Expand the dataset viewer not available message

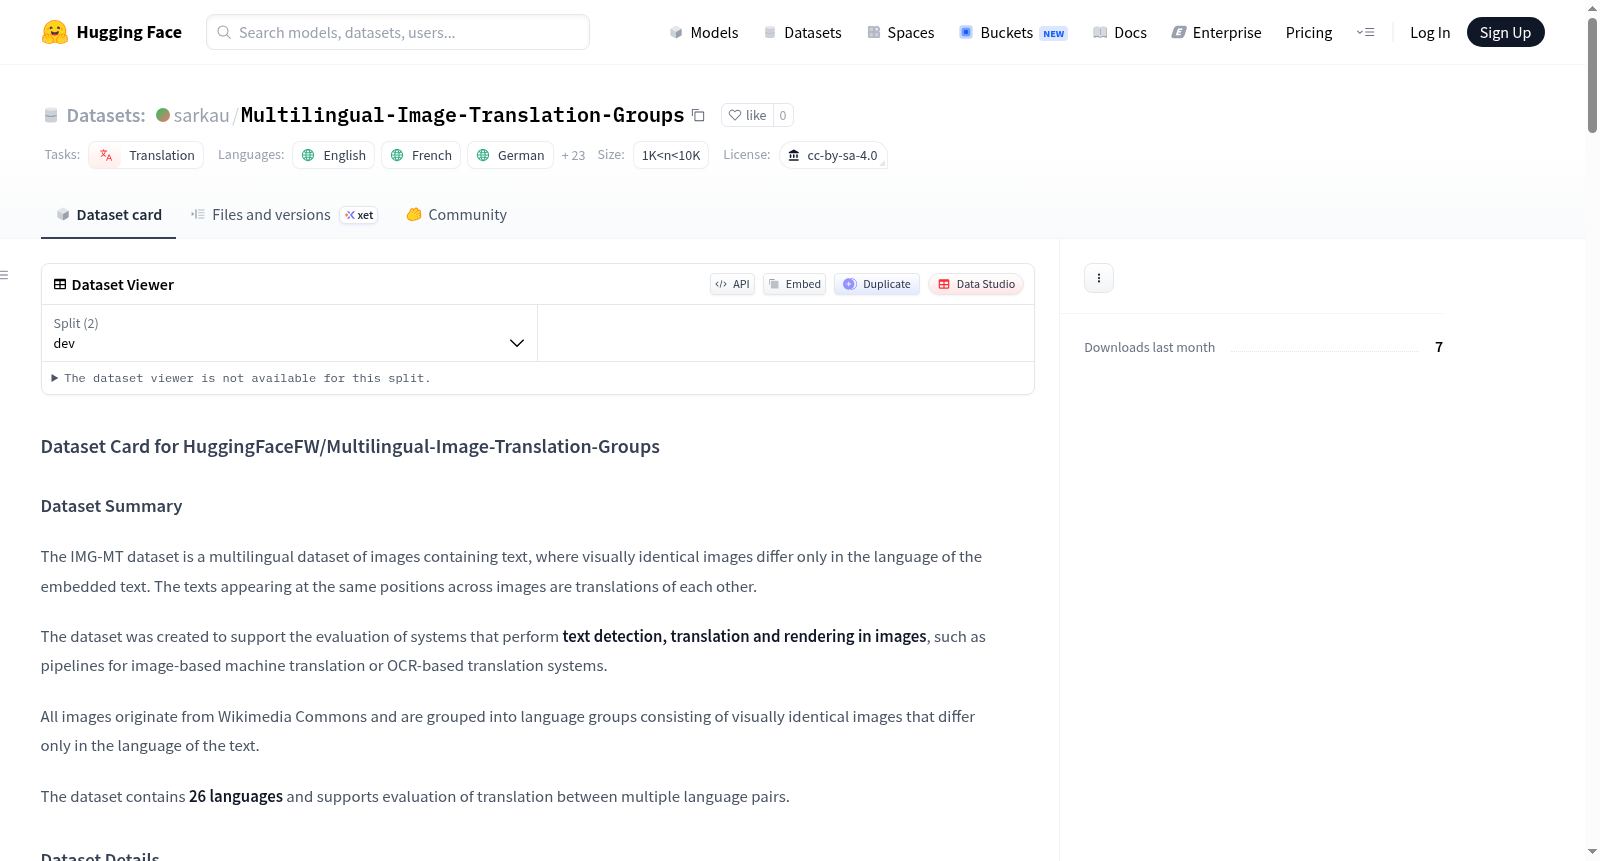coord(241,378)
